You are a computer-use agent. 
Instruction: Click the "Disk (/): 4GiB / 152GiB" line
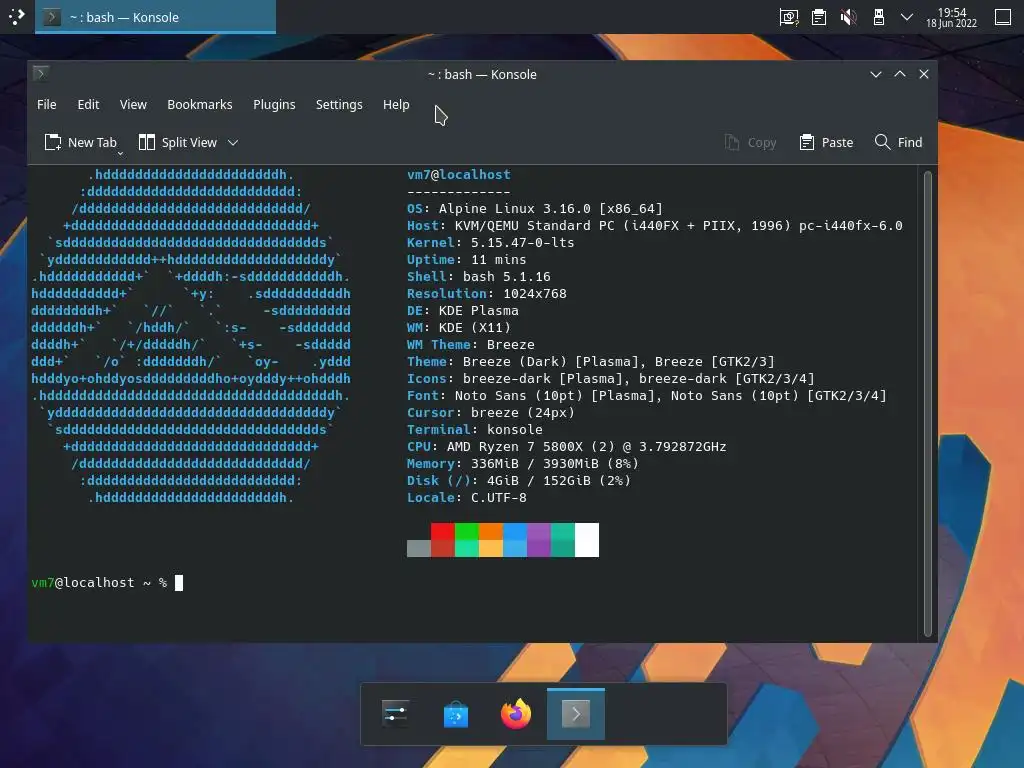point(519,480)
